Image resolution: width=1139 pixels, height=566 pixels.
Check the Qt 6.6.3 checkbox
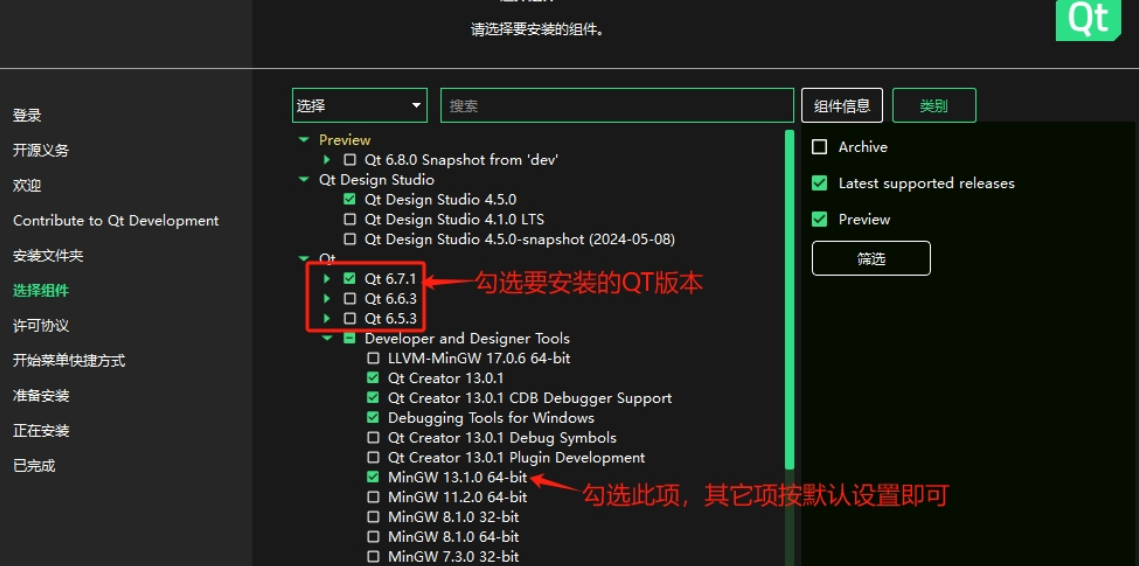tap(350, 298)
